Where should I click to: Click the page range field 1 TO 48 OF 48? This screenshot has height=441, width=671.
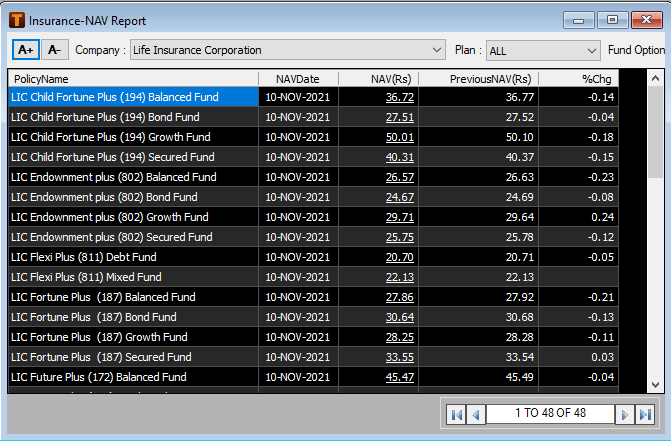tap(550, 413)
